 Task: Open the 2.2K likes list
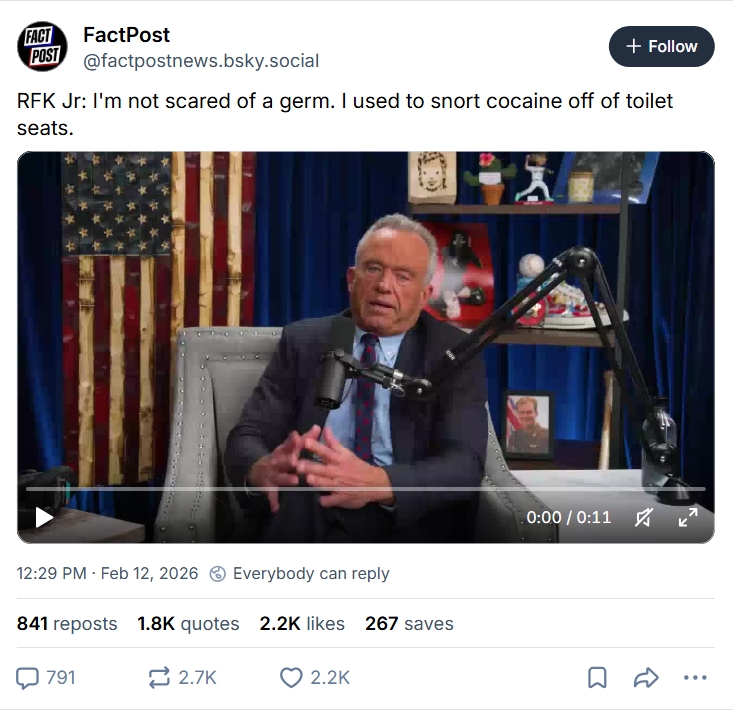(x=302, y=623)
